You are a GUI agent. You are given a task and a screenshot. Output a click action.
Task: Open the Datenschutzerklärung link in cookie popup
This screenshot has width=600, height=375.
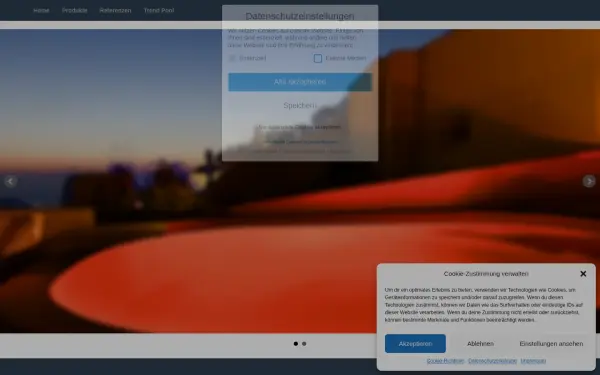pos(492,360)
